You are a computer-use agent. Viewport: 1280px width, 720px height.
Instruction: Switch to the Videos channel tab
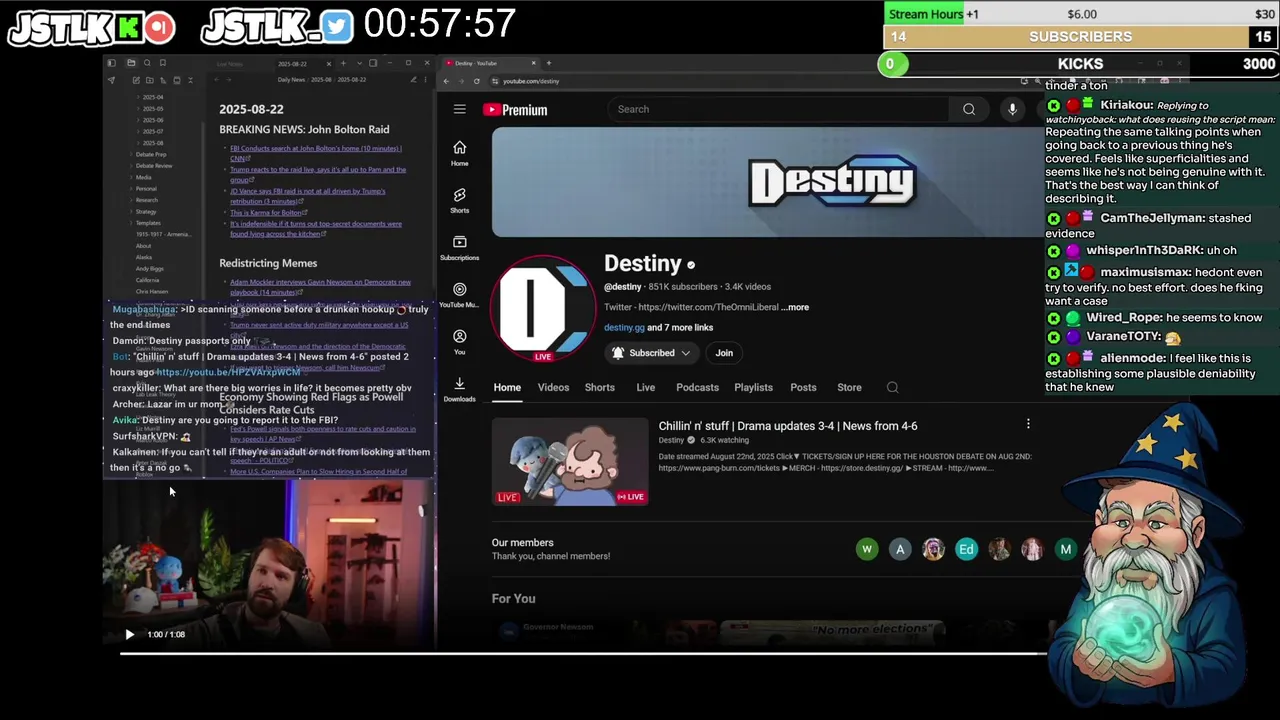coord(553,387)
